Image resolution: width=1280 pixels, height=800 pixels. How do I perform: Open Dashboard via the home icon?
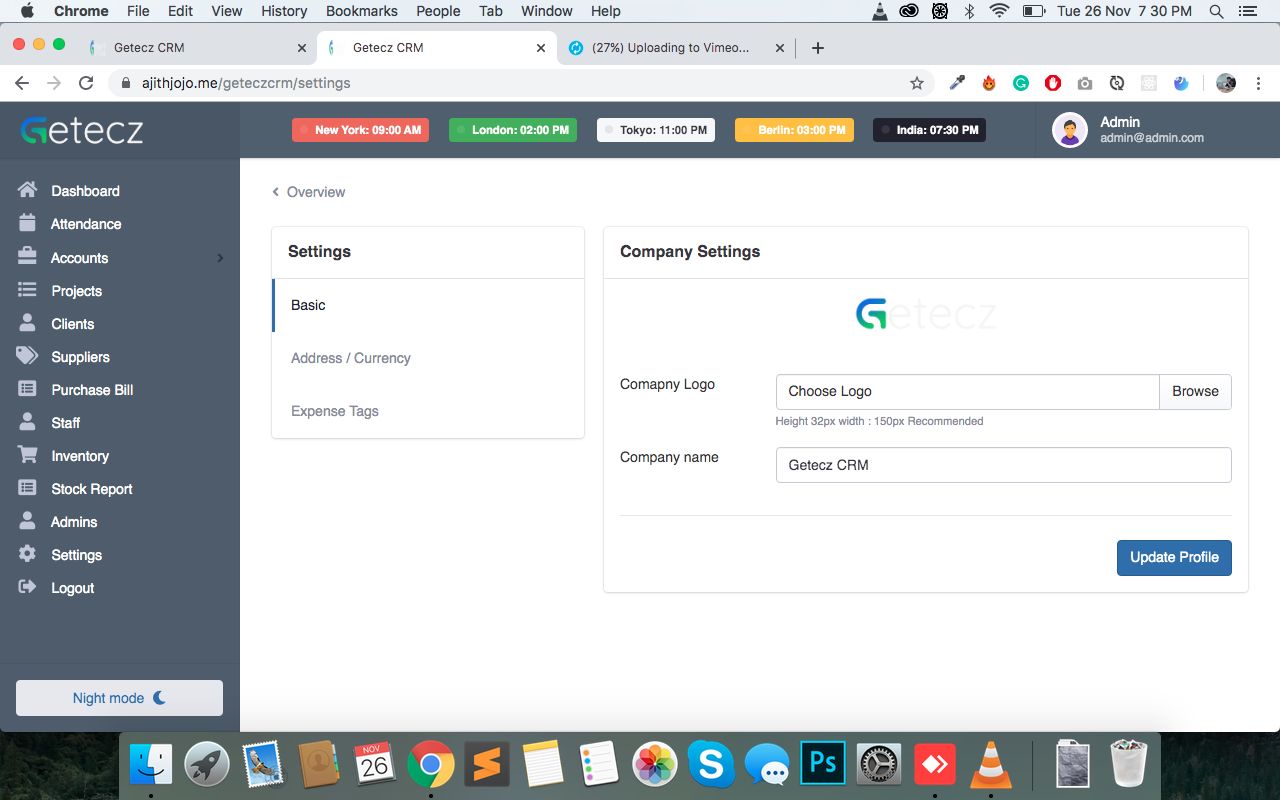(27, 190)
